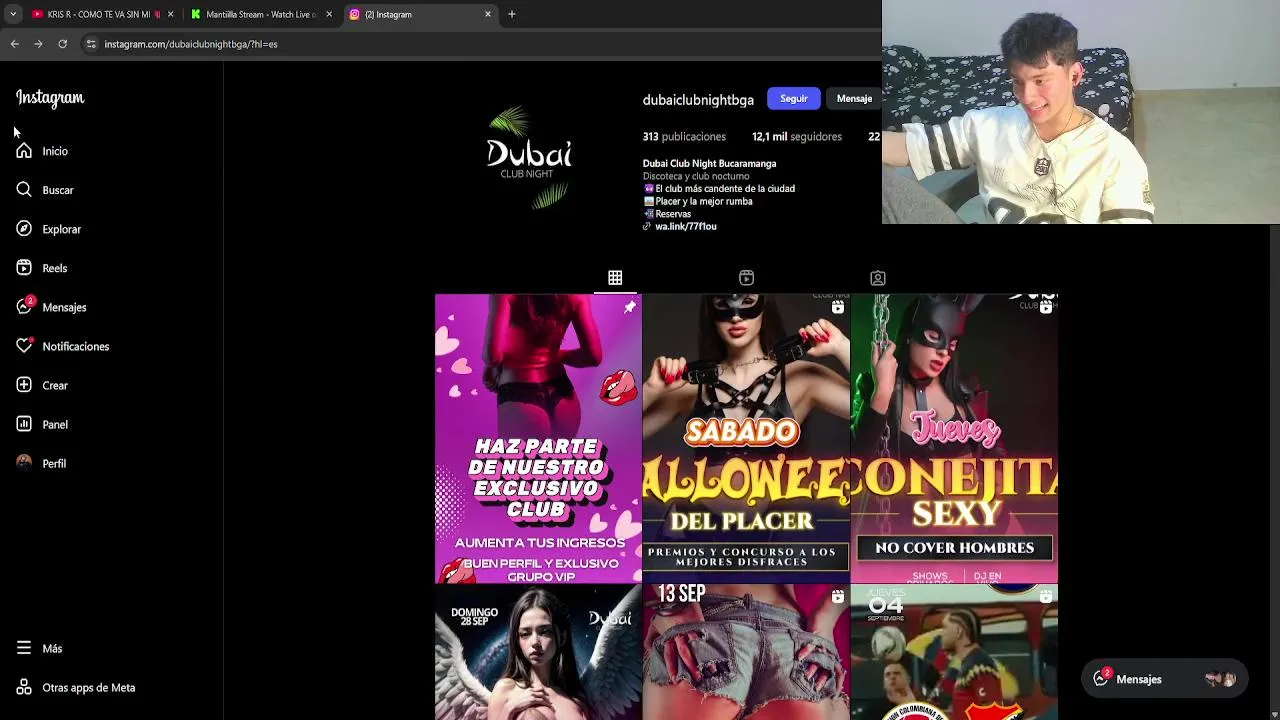Click Inicio label in sidebar
The height and width of the screenshot is (720, 1280).
pyautogui.click(x=55, y=151)
